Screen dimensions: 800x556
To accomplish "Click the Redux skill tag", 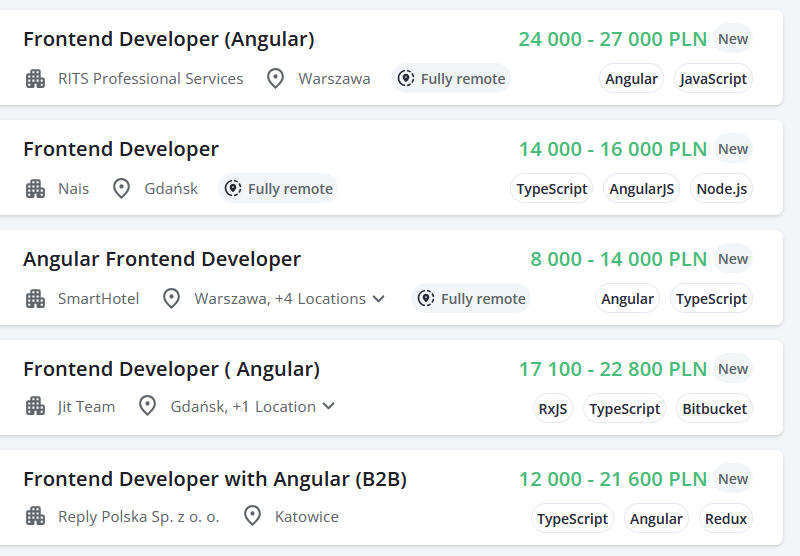I will click(725, 519).
